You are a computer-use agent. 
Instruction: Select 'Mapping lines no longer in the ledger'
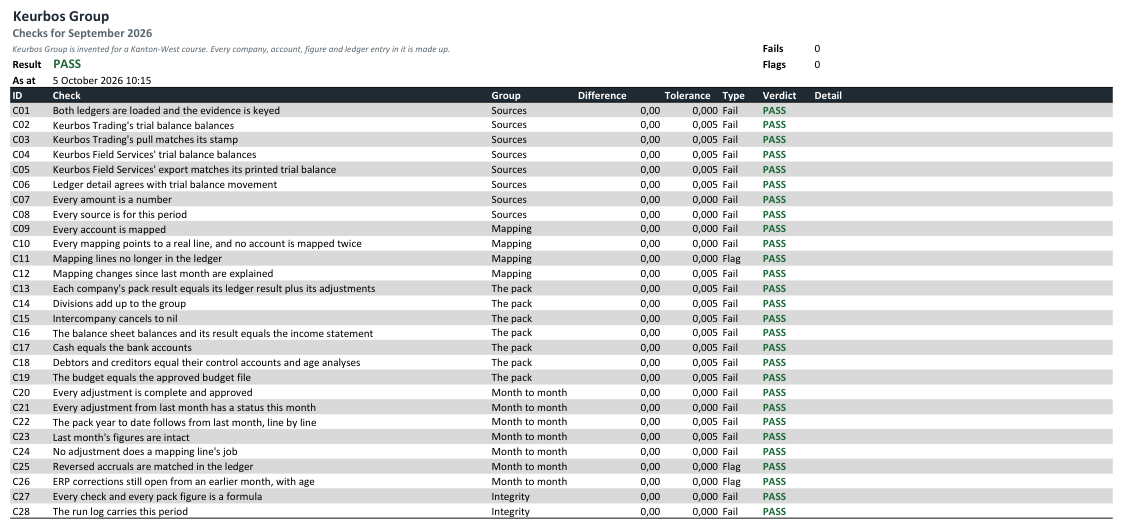(137, 259)
